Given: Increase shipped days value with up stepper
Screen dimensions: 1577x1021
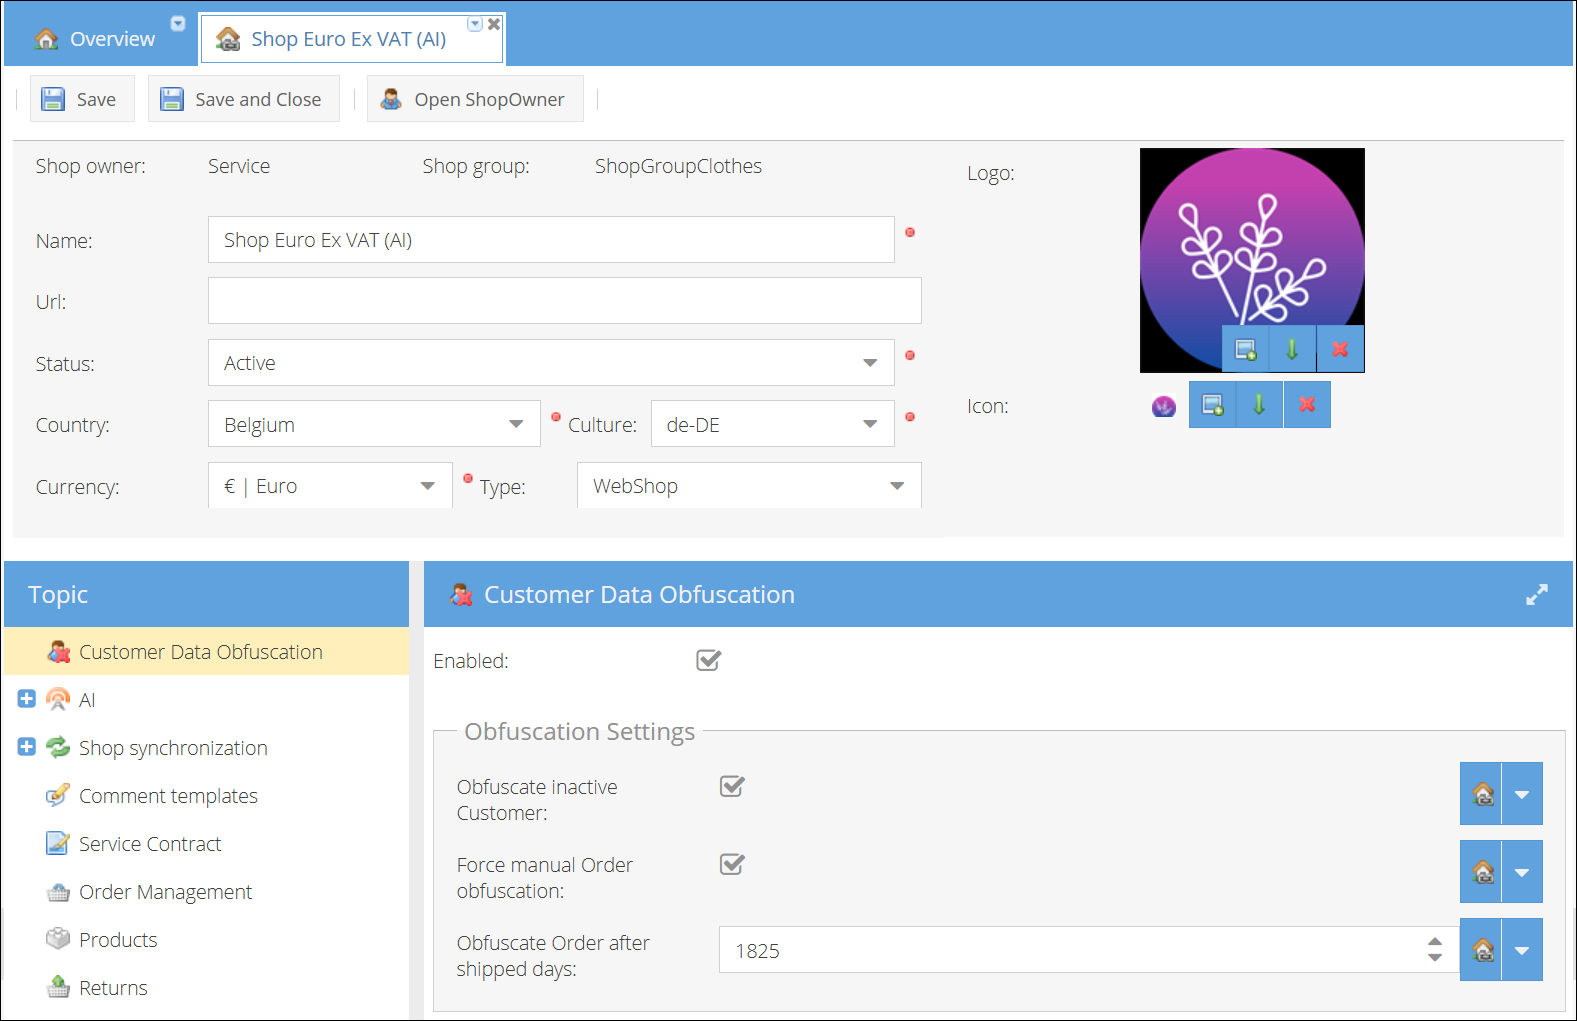Looking at the screenshot, I should 1435,941.
